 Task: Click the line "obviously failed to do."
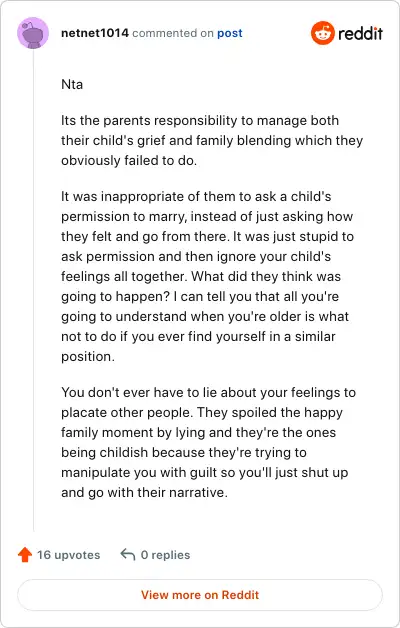129,160
